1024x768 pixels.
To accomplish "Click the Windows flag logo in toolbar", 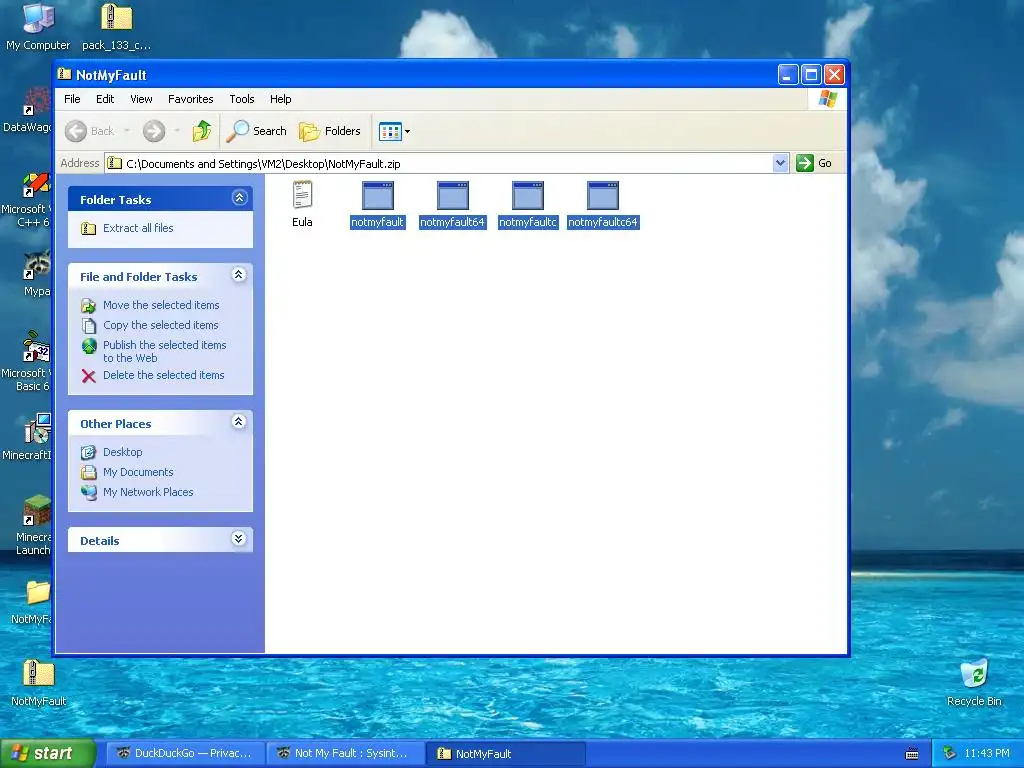I will click(x=827, y=99).
